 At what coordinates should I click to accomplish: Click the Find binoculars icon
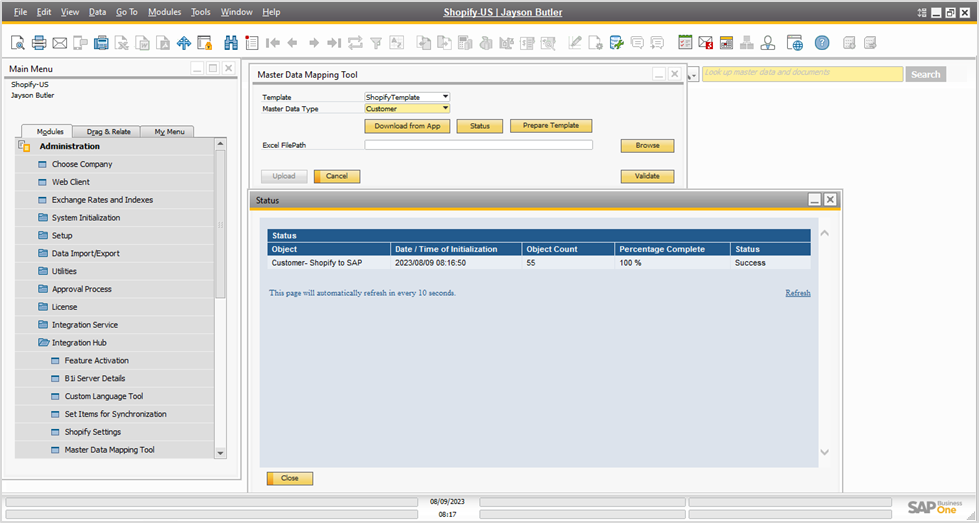coord(231,43)
